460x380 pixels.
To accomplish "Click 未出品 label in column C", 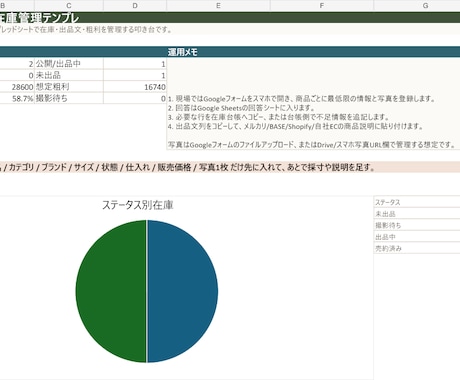I will point(69,75).
